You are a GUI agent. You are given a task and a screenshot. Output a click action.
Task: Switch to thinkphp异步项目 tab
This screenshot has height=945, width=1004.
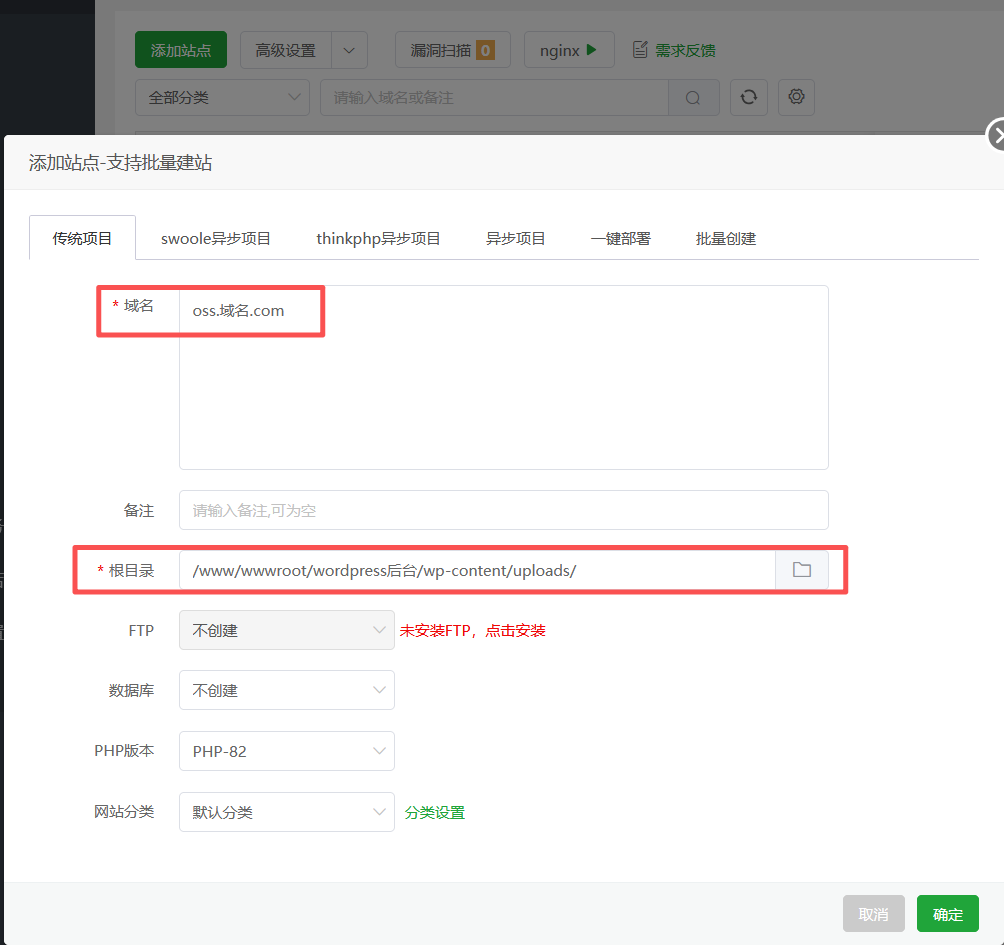378,239
